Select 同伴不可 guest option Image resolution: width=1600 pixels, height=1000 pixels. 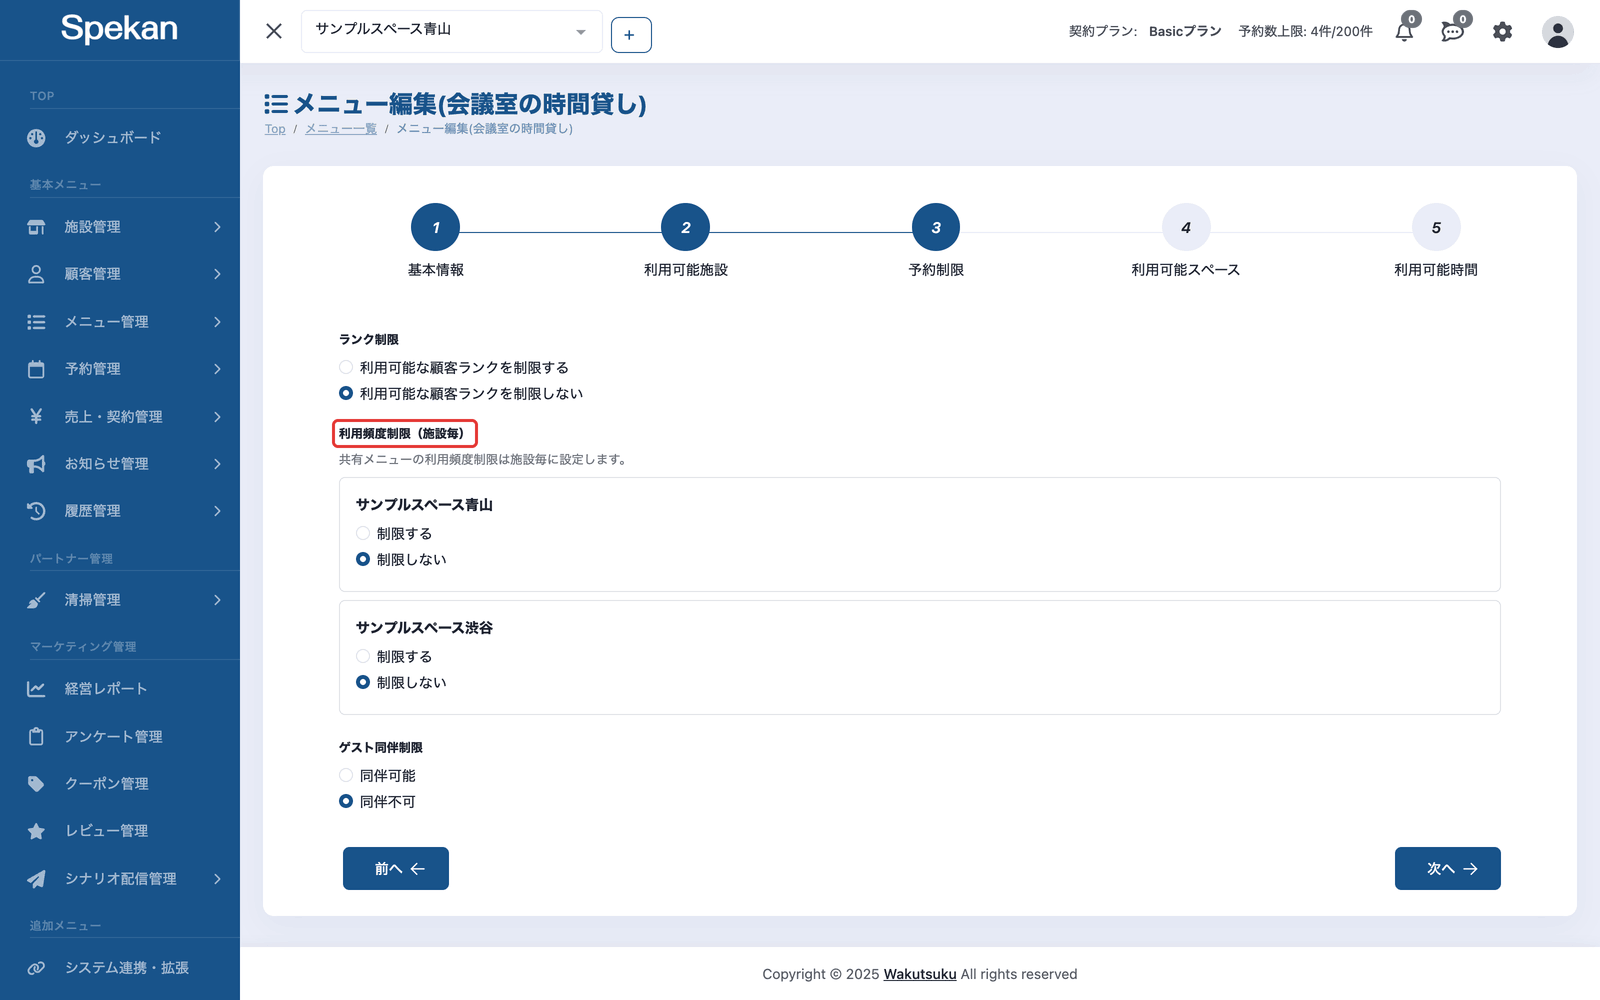pos(346,801)
